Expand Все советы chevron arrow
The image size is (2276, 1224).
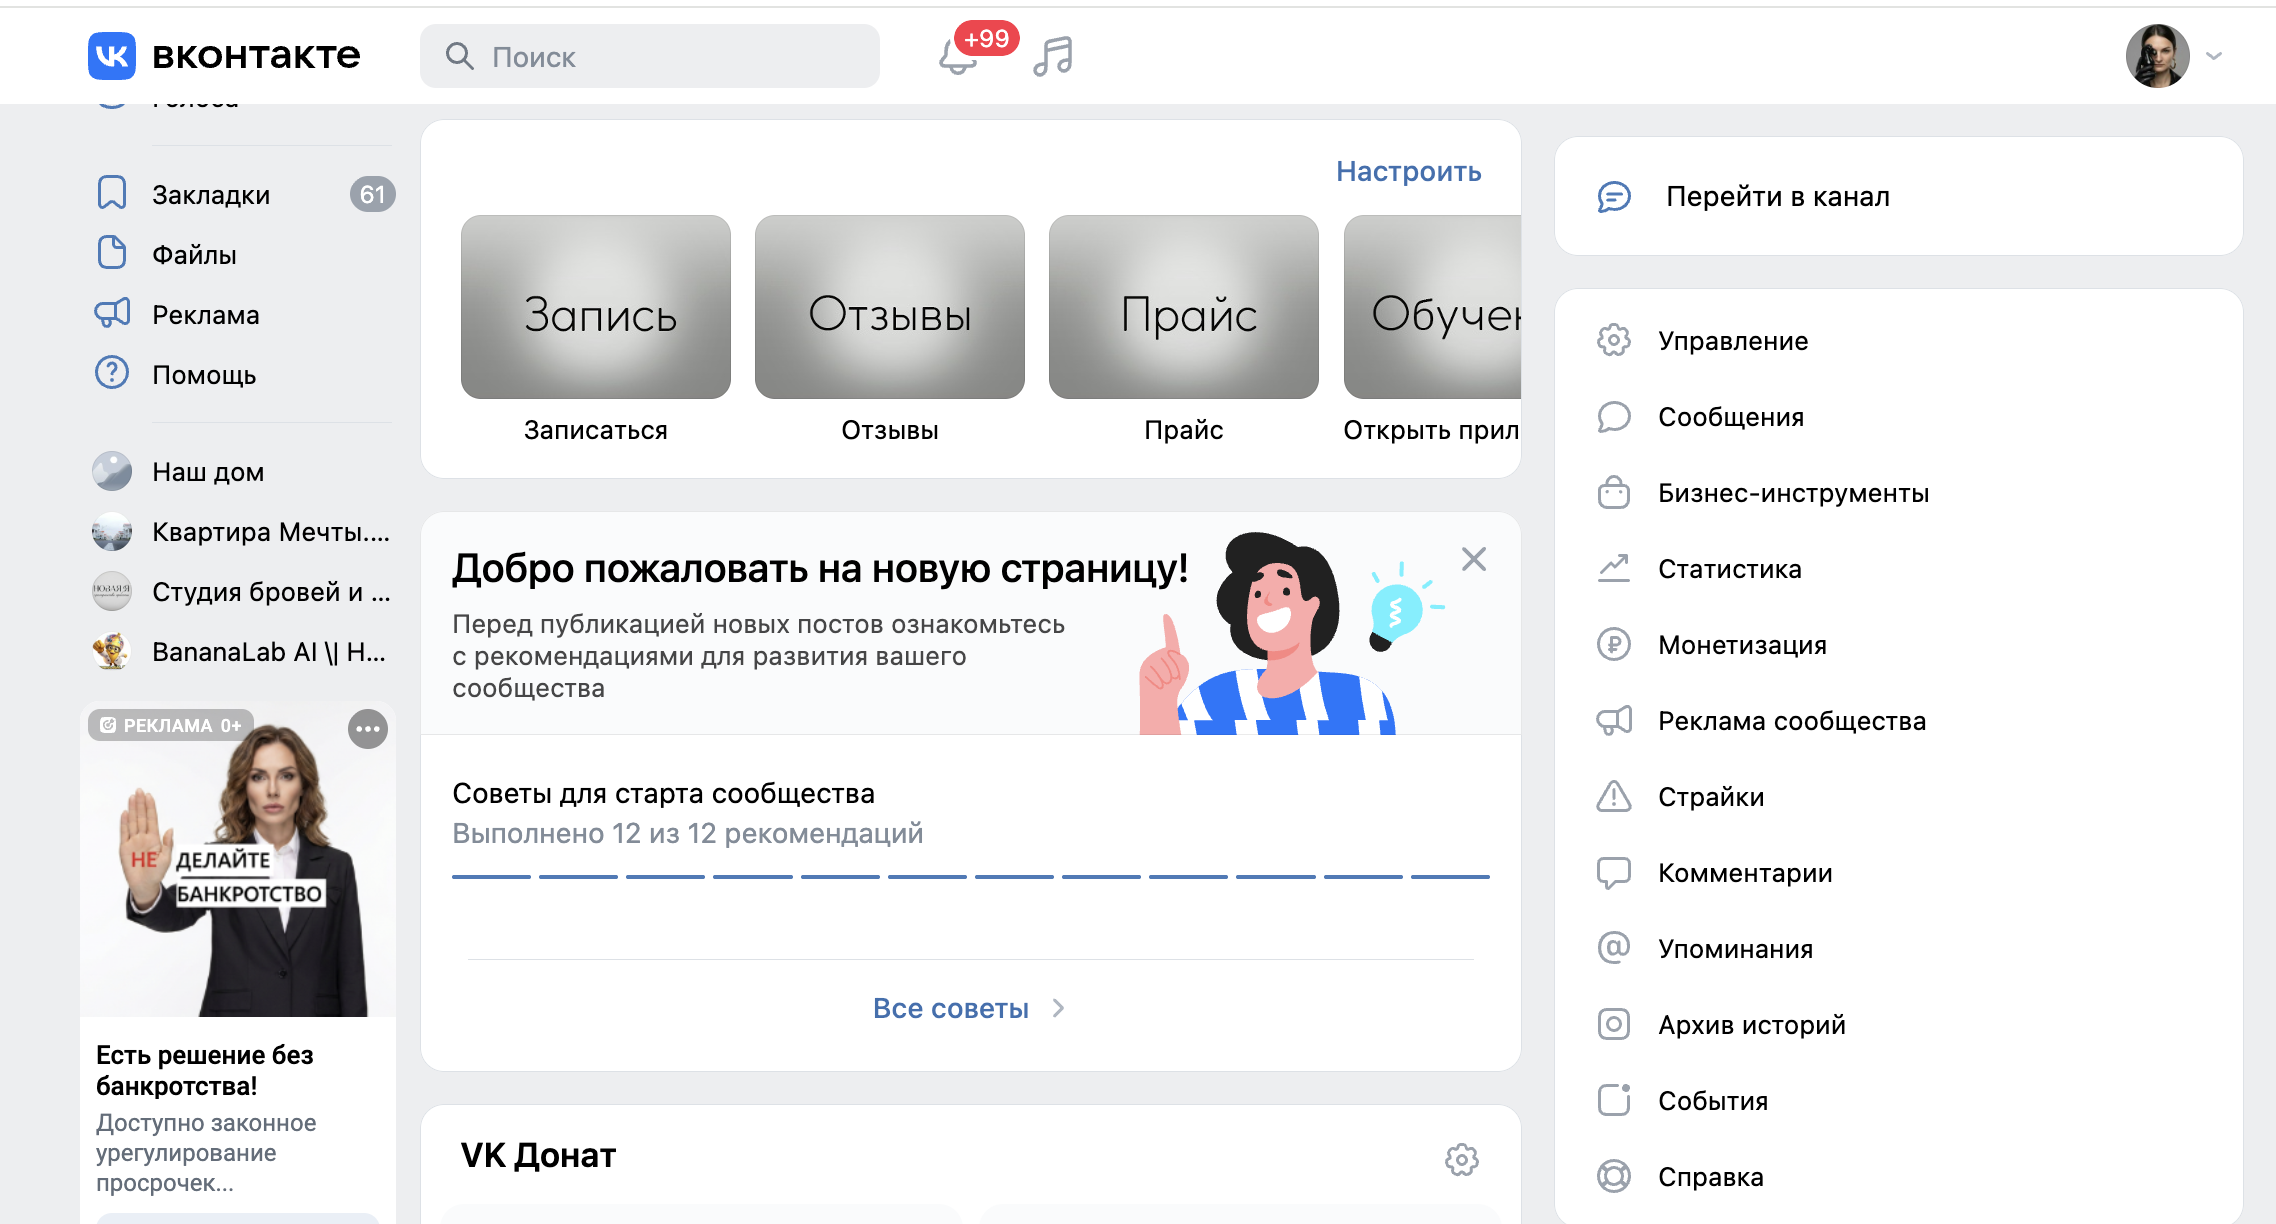[x=1058, y=1008]
